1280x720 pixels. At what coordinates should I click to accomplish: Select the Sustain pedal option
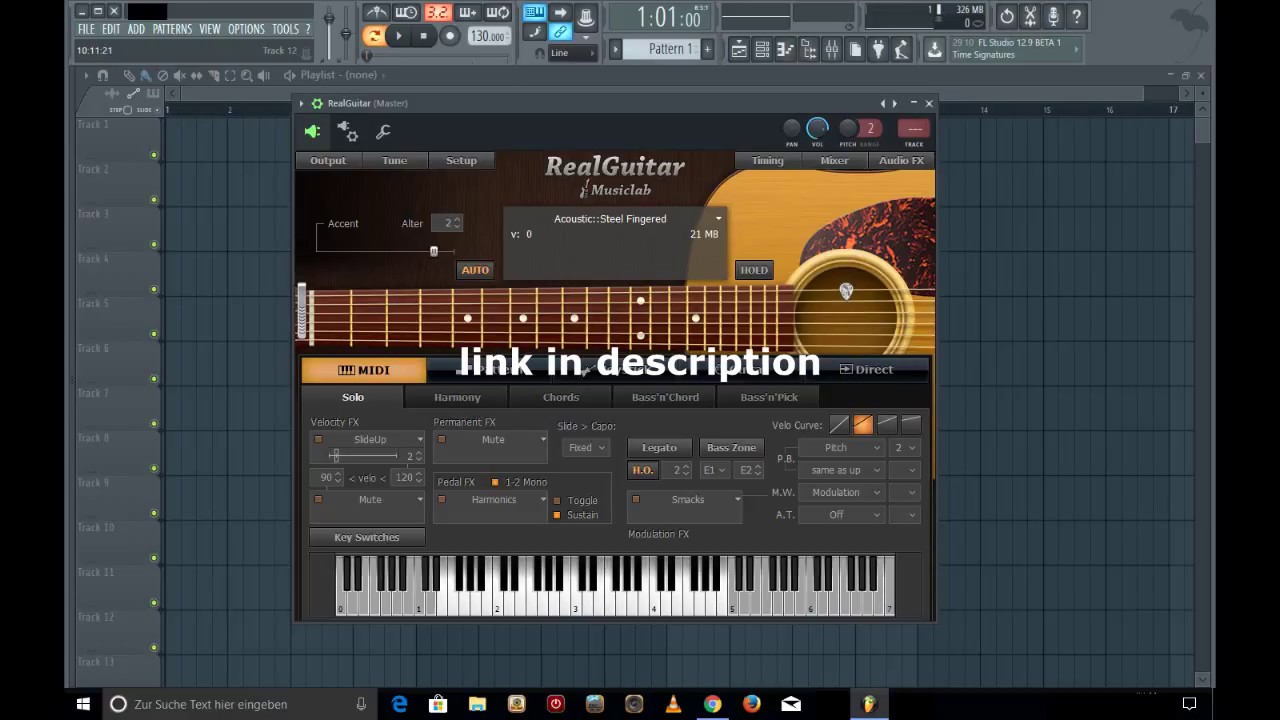point(557,515)
